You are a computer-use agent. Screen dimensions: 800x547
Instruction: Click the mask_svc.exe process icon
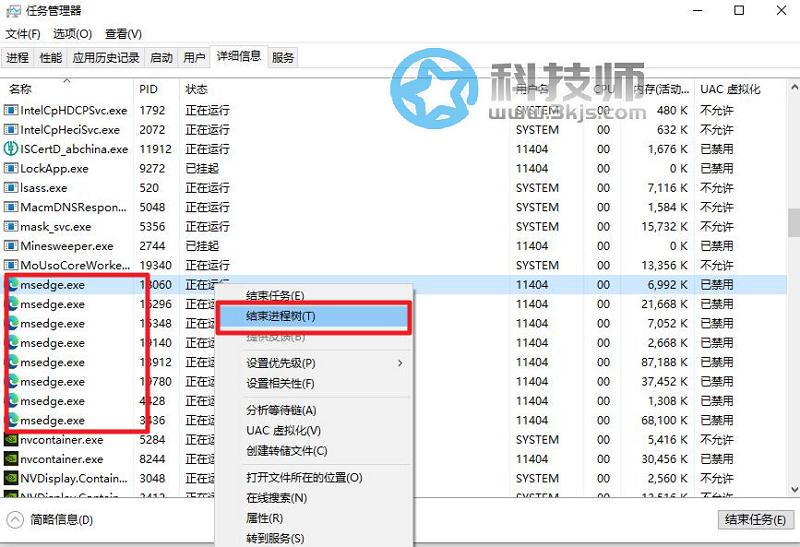click(x=11, y=227)
